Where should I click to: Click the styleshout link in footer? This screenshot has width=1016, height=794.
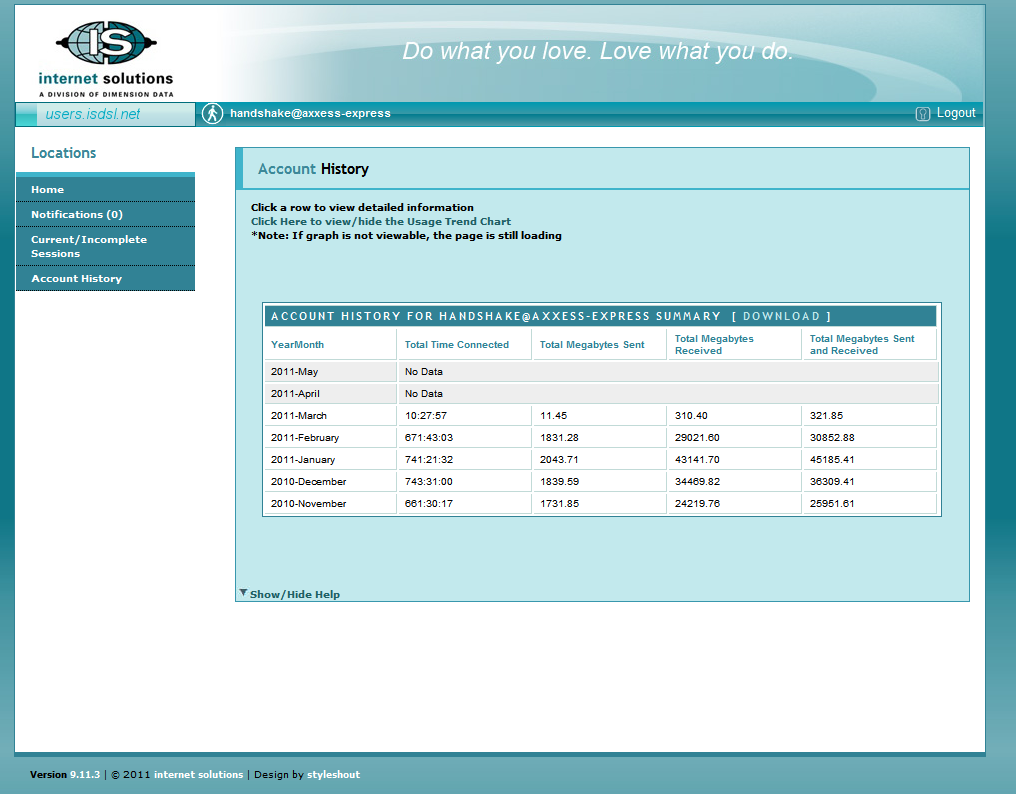333,775
